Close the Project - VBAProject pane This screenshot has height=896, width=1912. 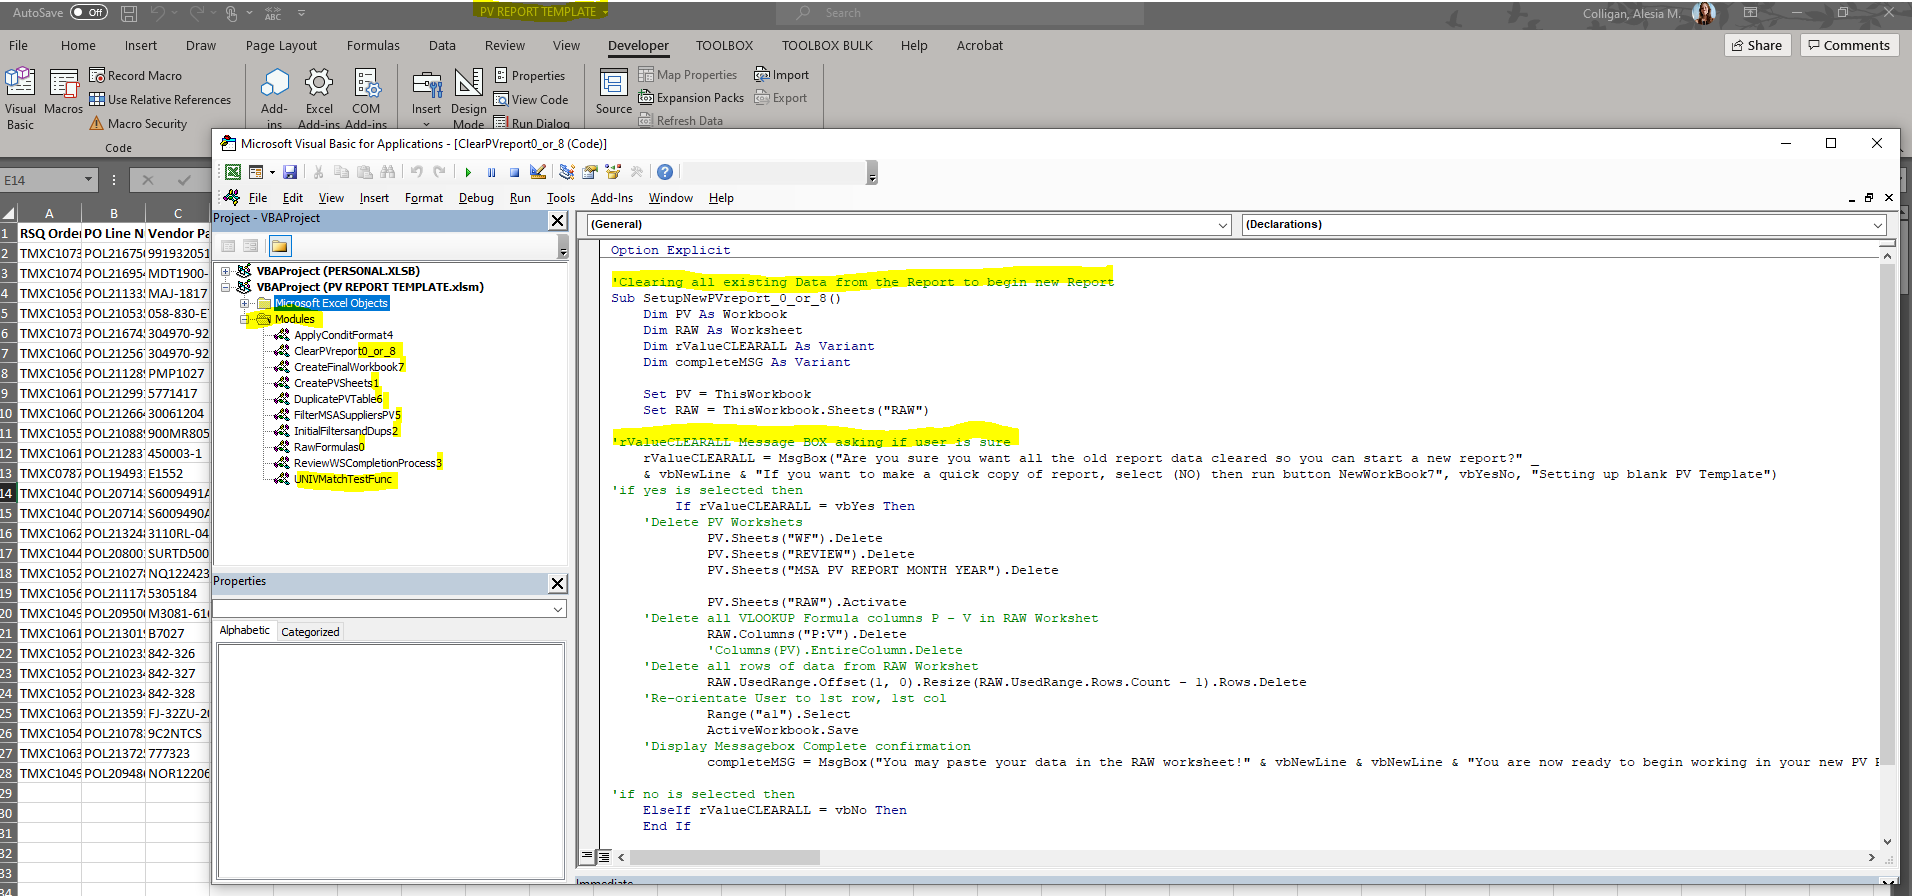click(558, 220)
